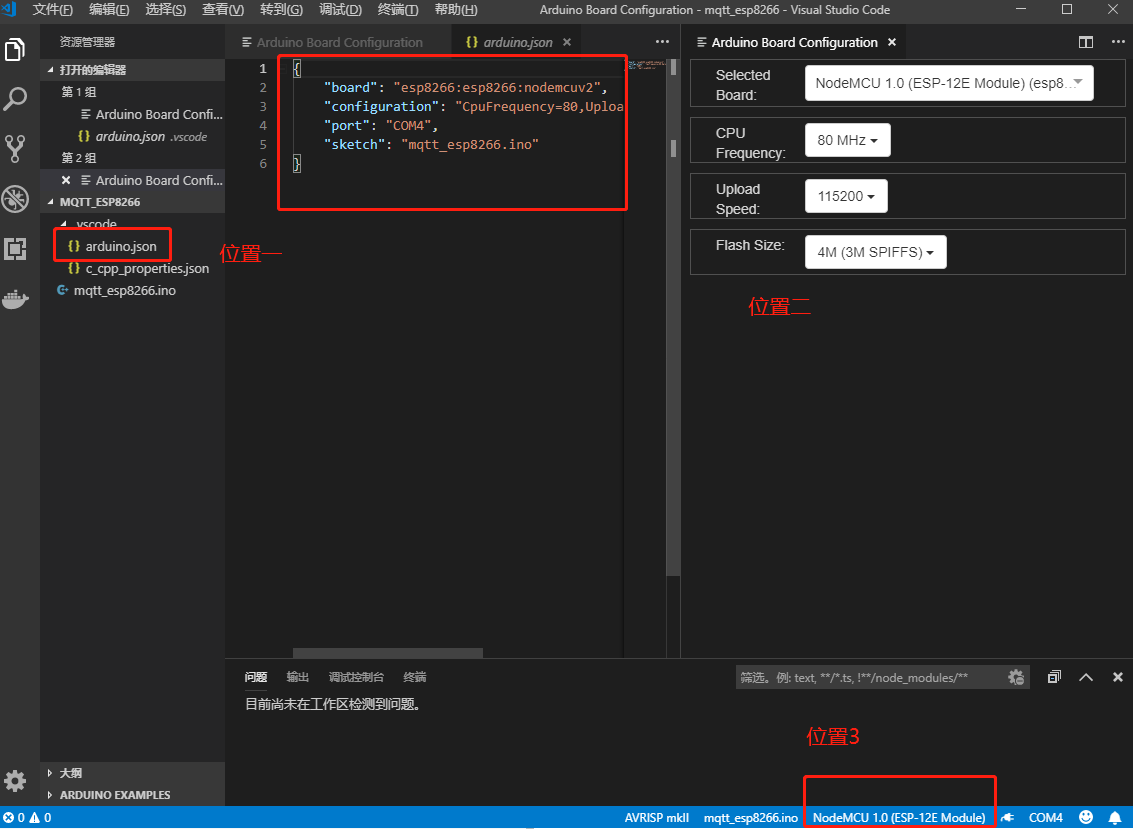1133x829 pixels.
Task: Open the Flash Size 4M dropdown
Action: (x=876, y=252)
